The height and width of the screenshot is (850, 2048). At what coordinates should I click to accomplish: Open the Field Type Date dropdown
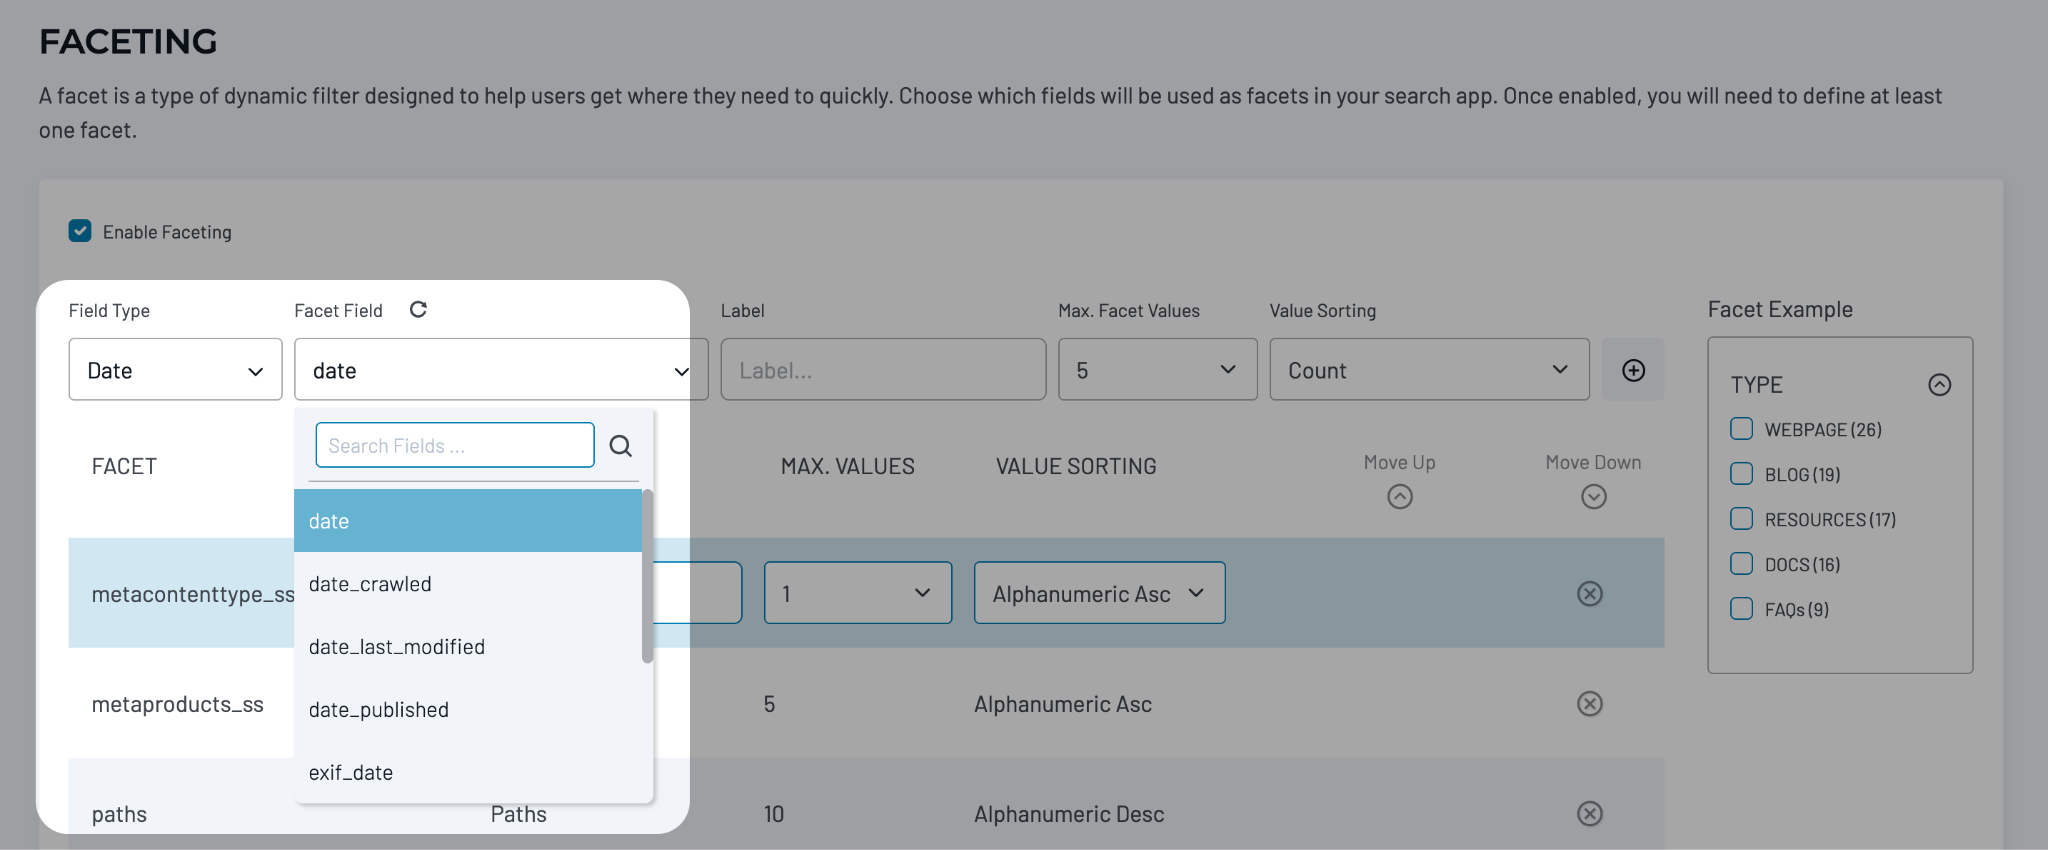(x=175, y=370)
